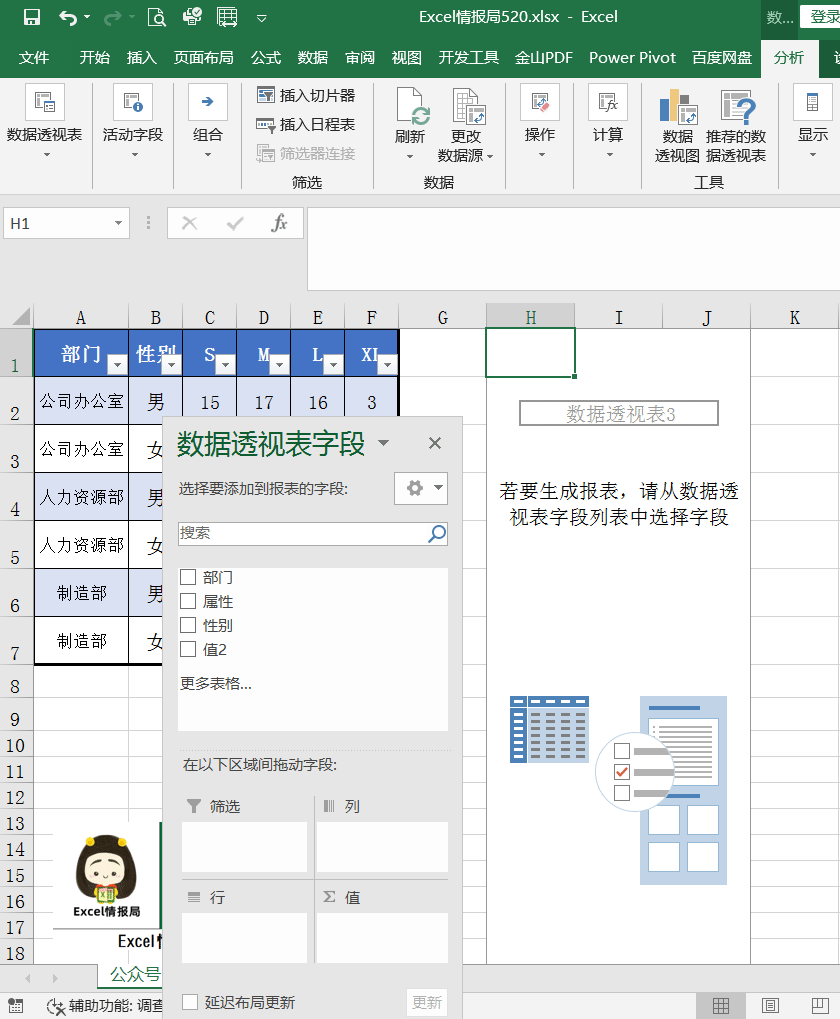Click the 更多表格... link
The height and width of the screenshot is (1019, 840).
pos(216,684)
